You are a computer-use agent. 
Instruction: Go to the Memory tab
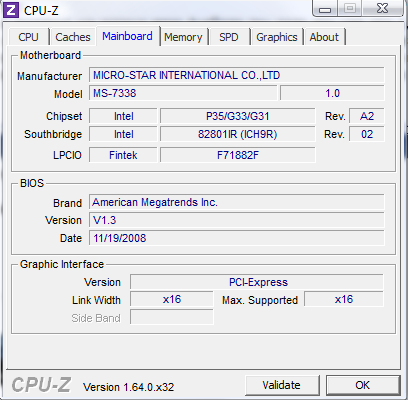coord(183,37)
